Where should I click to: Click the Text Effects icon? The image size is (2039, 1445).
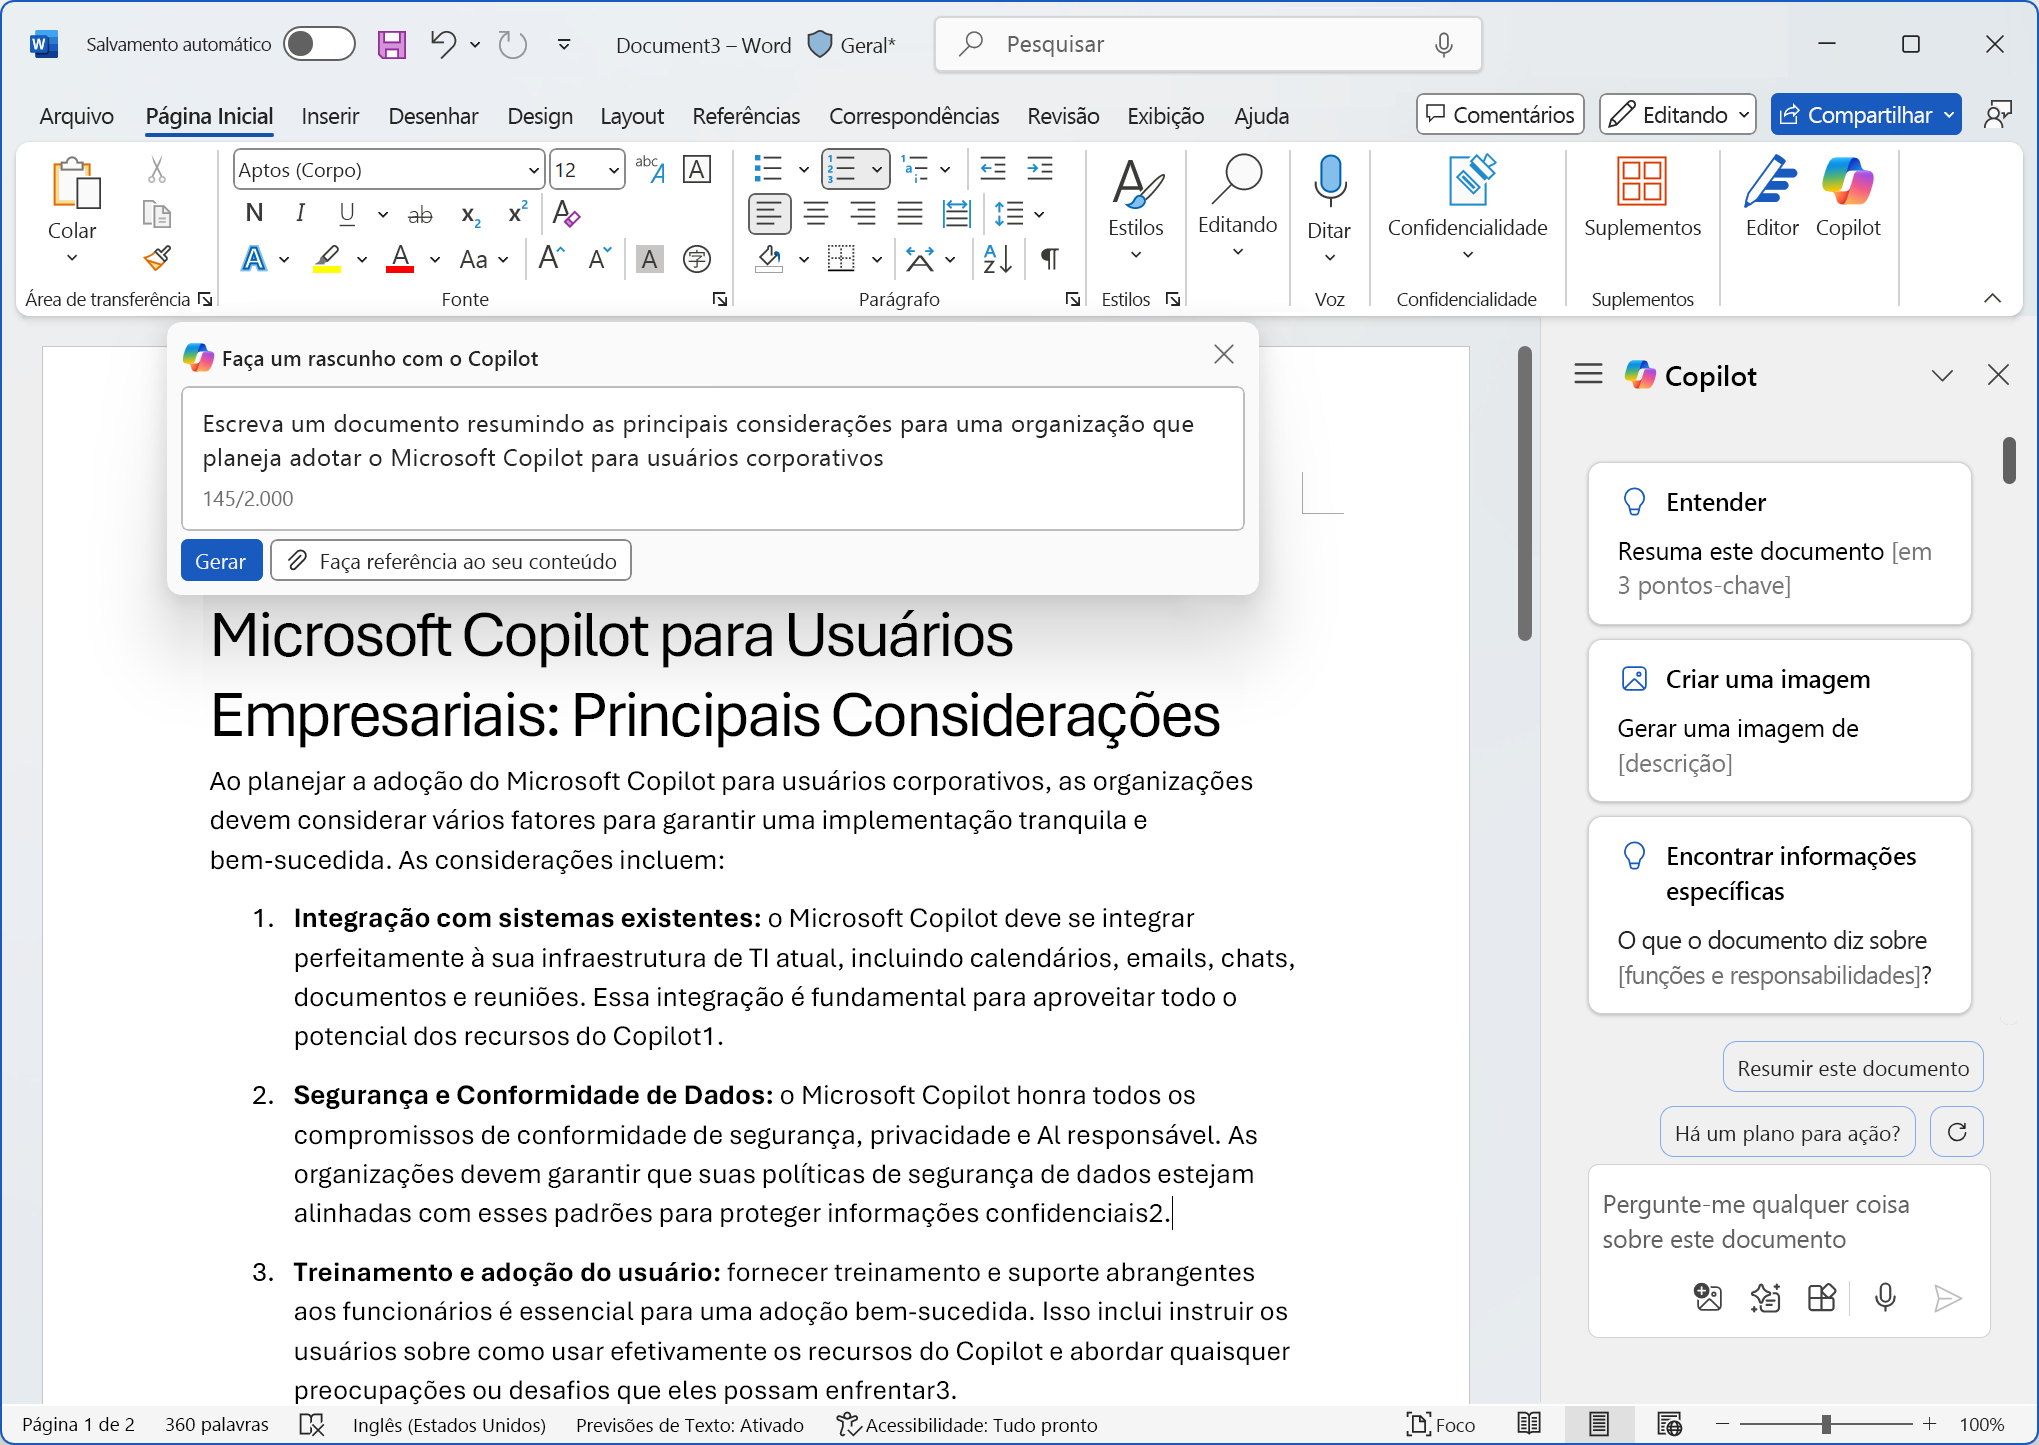(x=254, y=259)
